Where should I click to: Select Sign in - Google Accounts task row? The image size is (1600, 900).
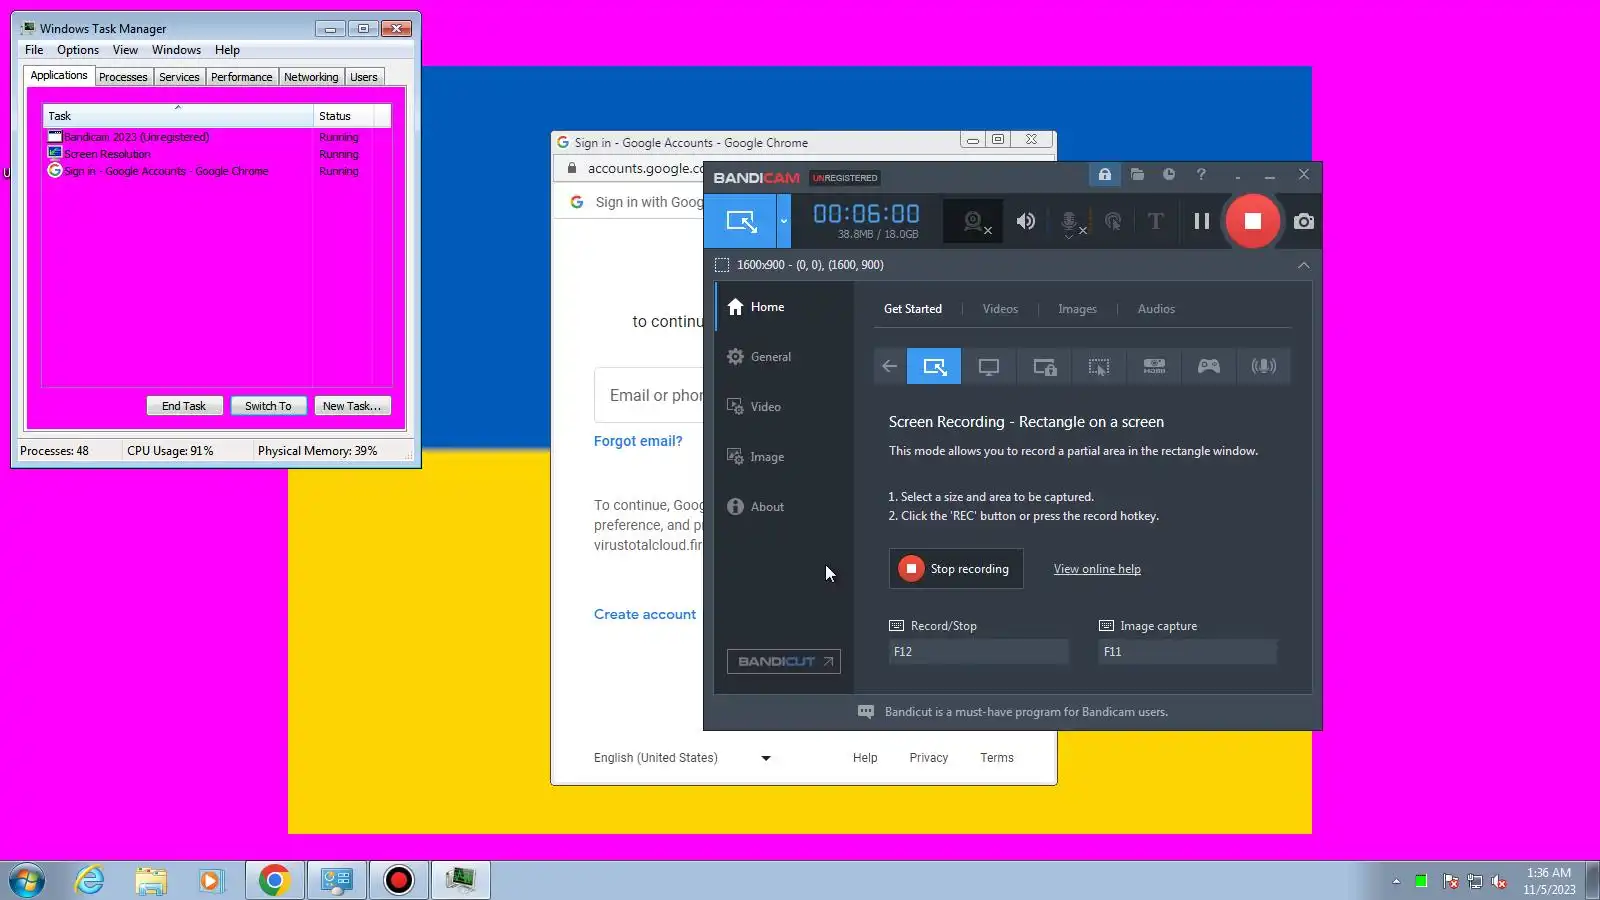pyautogui.click(x=217, y=171)
